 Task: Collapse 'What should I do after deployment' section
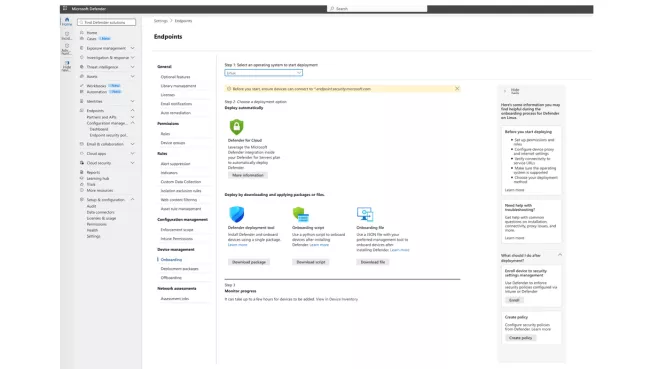(560, 255)
